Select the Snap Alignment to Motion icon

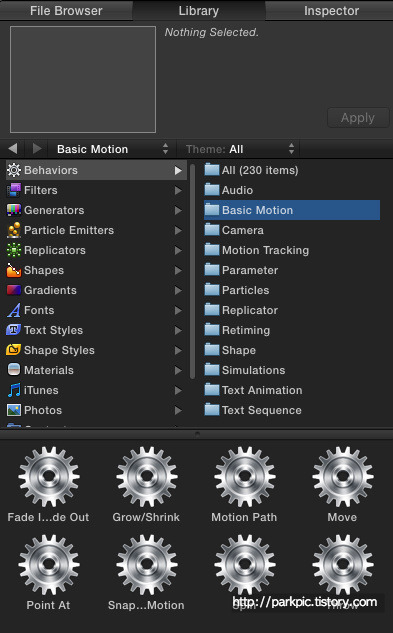pyautogui.click(x=147, y=564)
